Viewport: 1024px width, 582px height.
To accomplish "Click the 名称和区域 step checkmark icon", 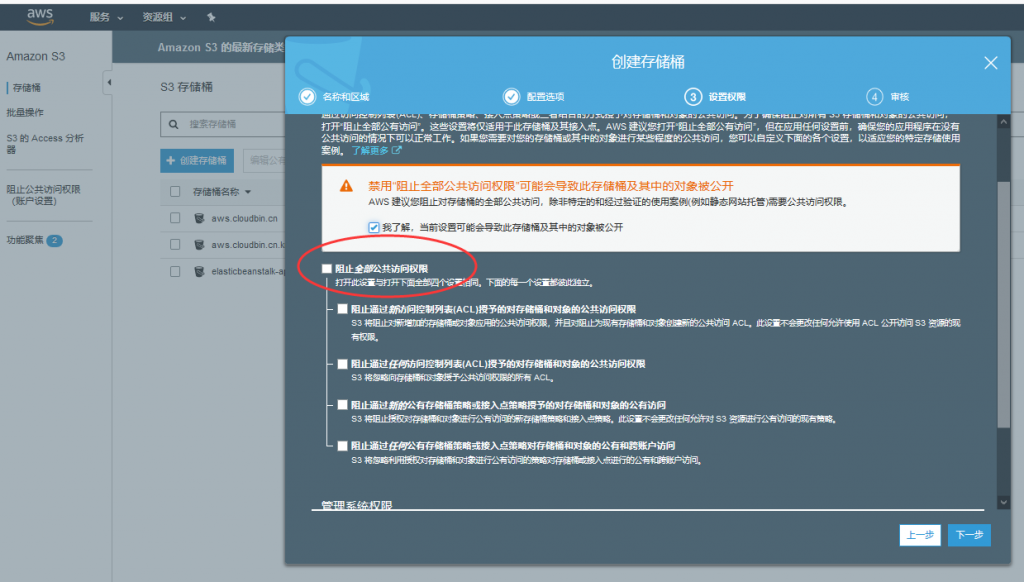I will pos(307,97).
